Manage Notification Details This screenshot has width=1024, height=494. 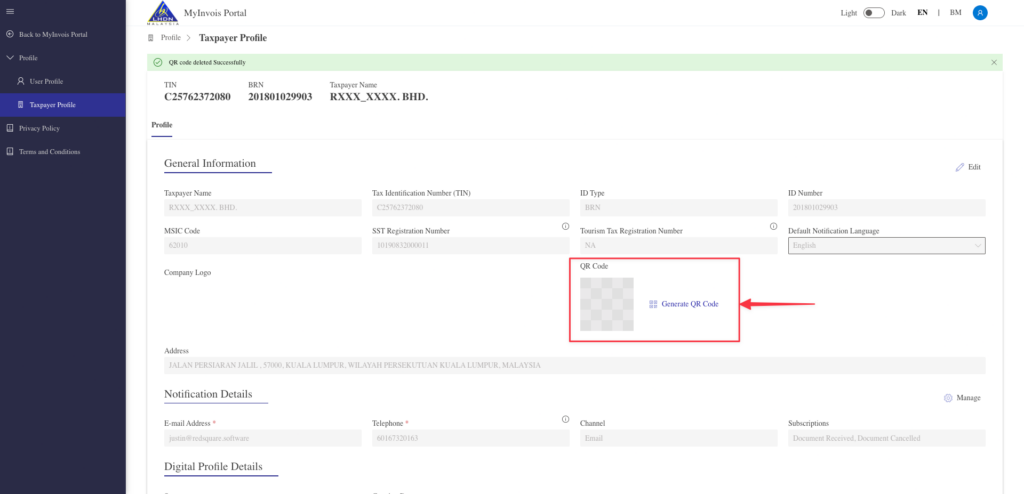coord(962,398)
